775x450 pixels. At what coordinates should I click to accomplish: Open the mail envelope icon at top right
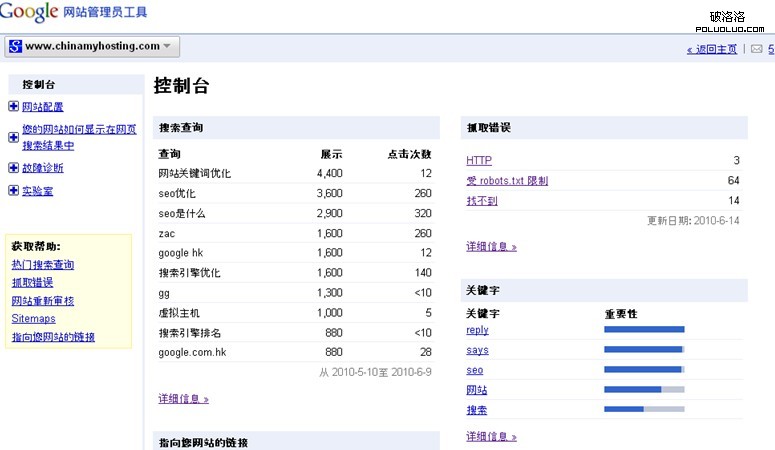click(757, 49)
